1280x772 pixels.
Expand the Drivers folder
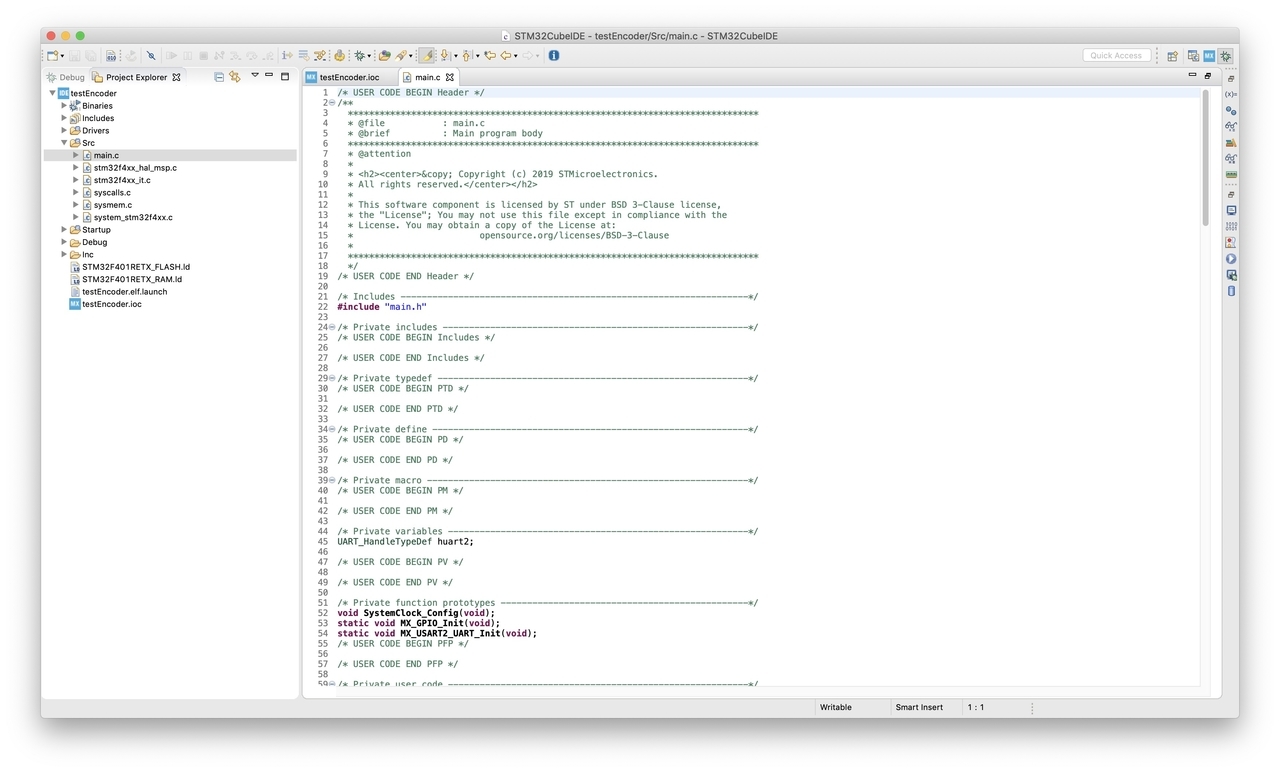click(64, 130)
